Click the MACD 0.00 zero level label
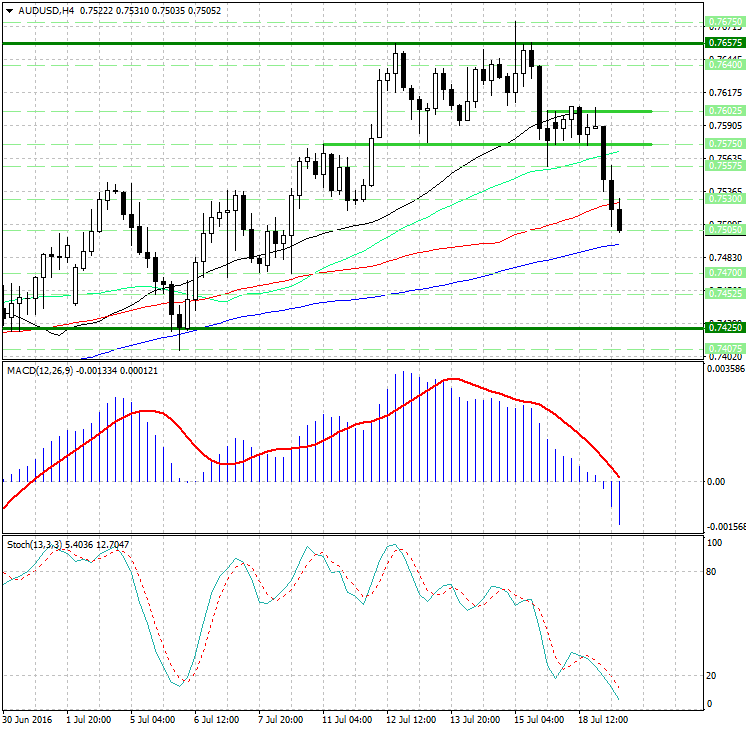Screen dimensions: 746x731 pos(716,481)
